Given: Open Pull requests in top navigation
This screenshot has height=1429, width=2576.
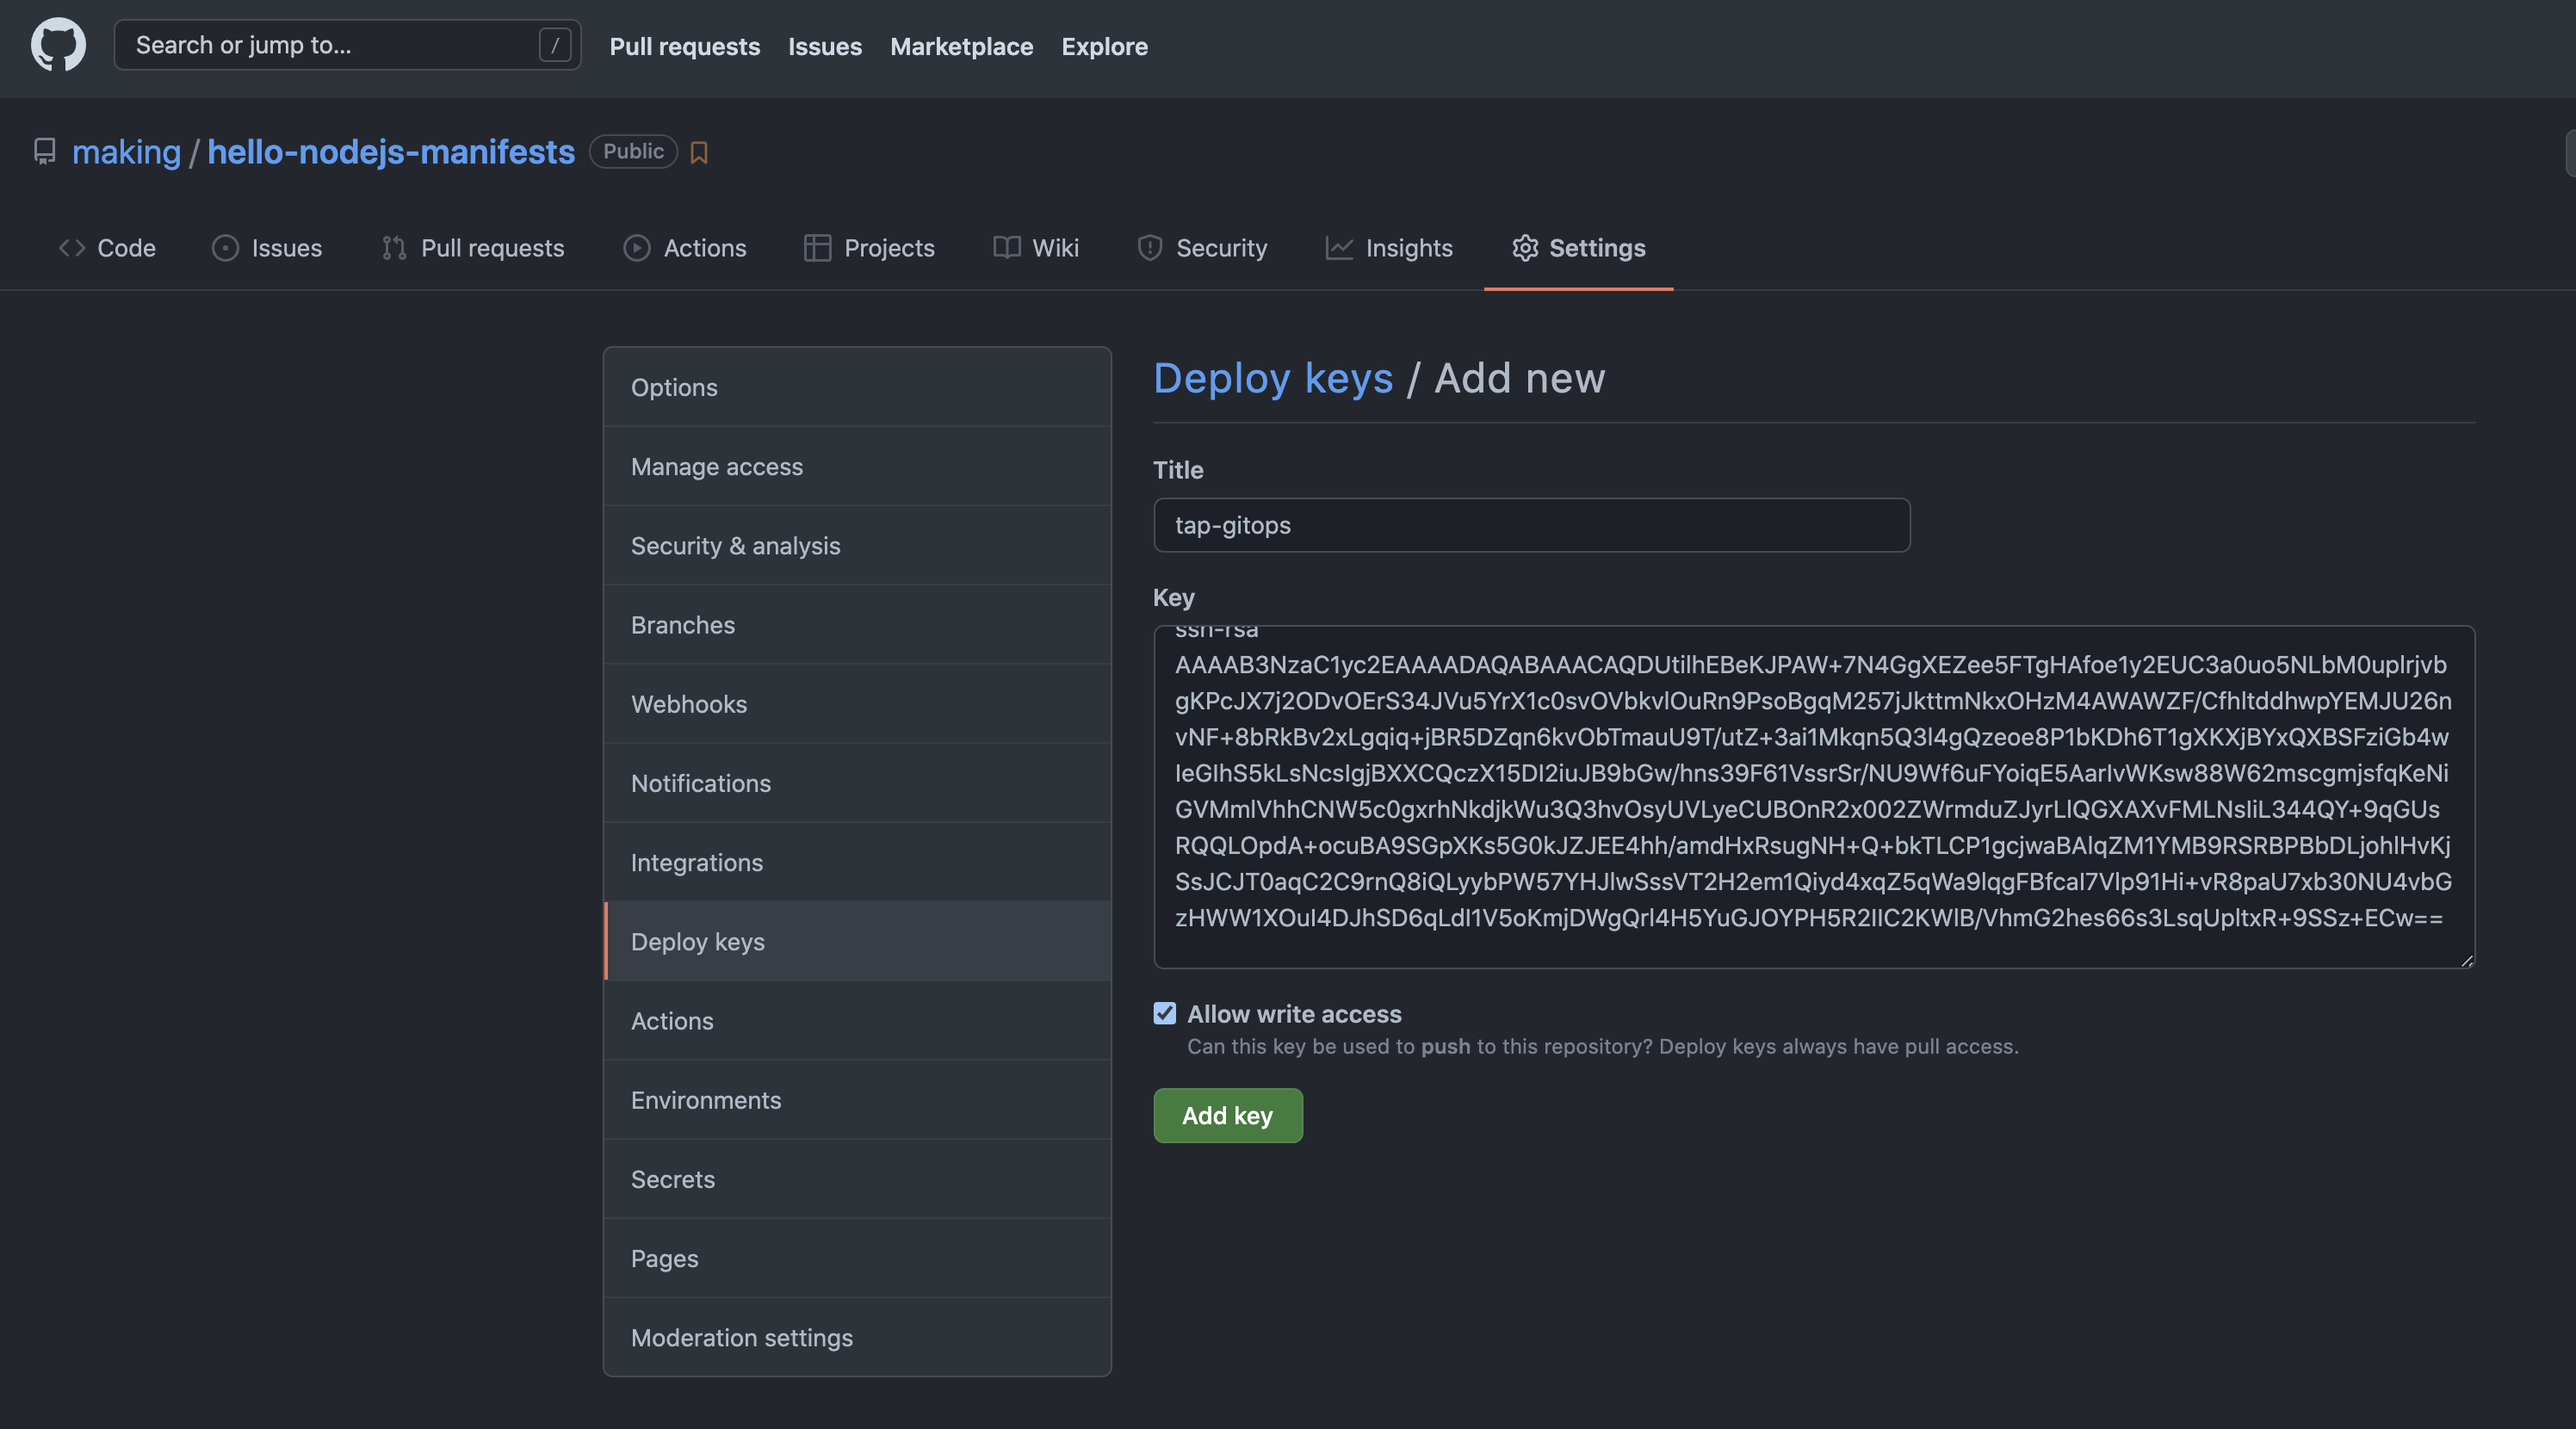Looking at the screenshot, I should point(684,46).
